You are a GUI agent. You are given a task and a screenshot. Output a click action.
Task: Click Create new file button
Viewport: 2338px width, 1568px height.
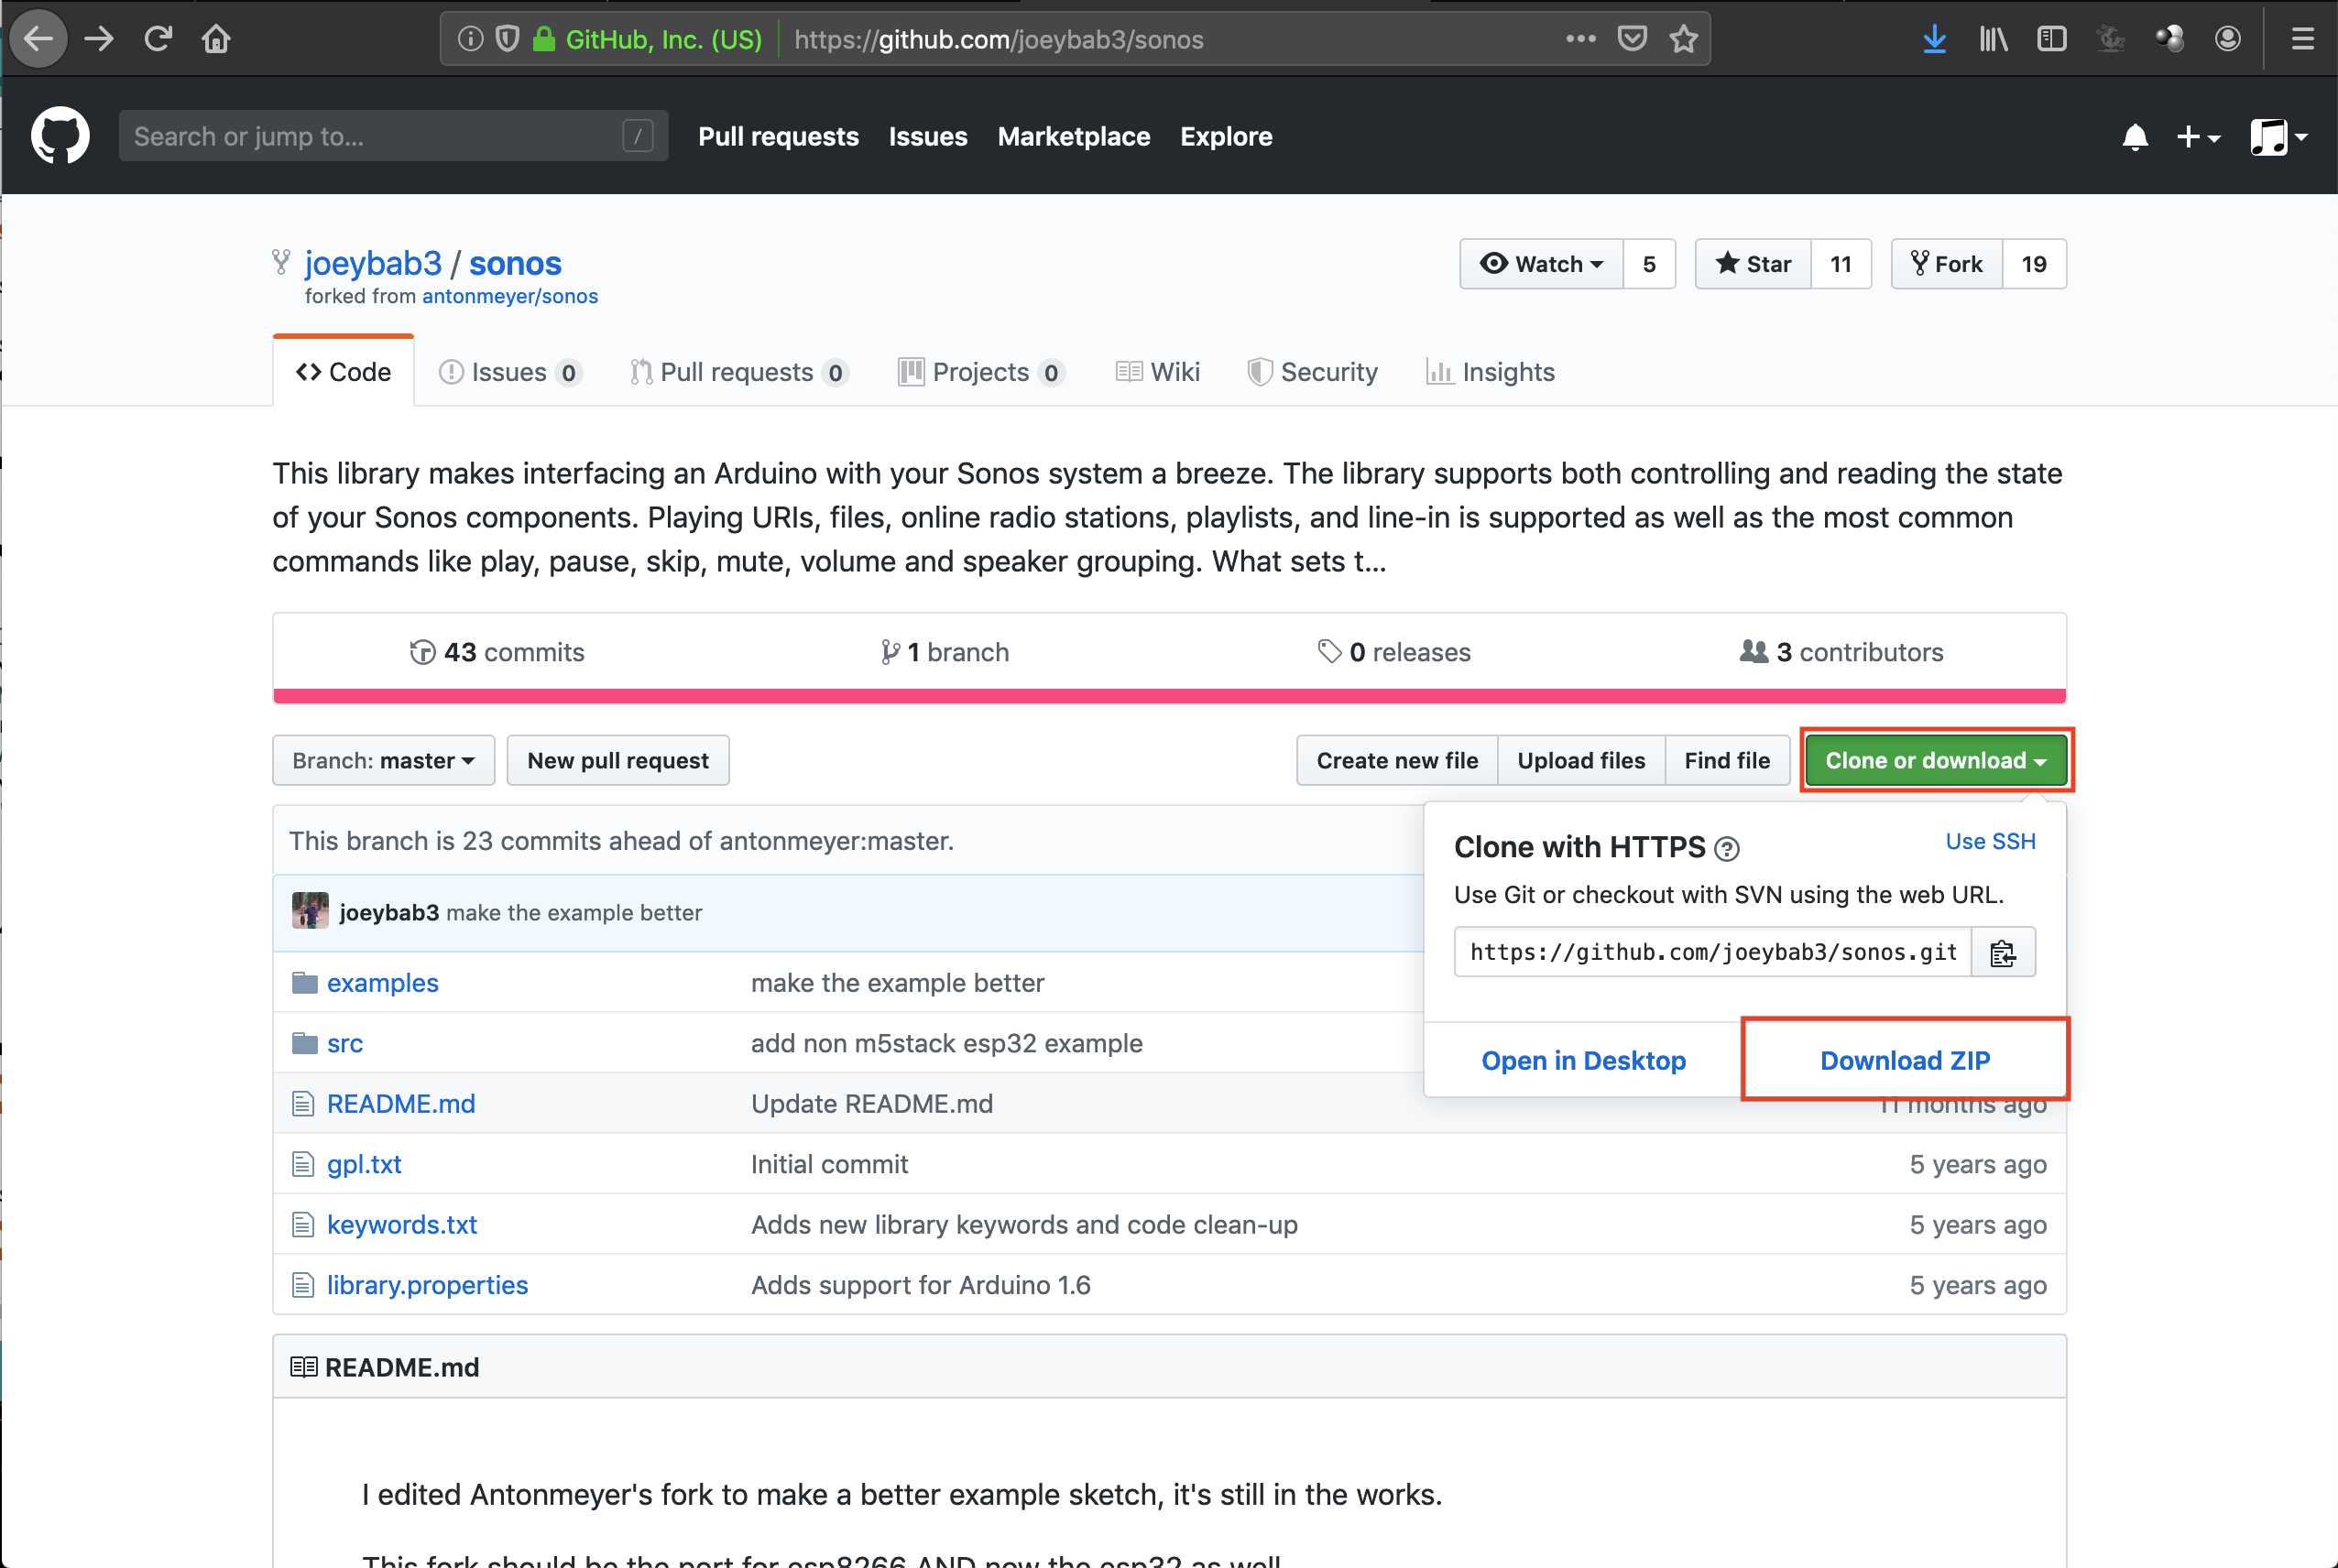click(1397, 761)
